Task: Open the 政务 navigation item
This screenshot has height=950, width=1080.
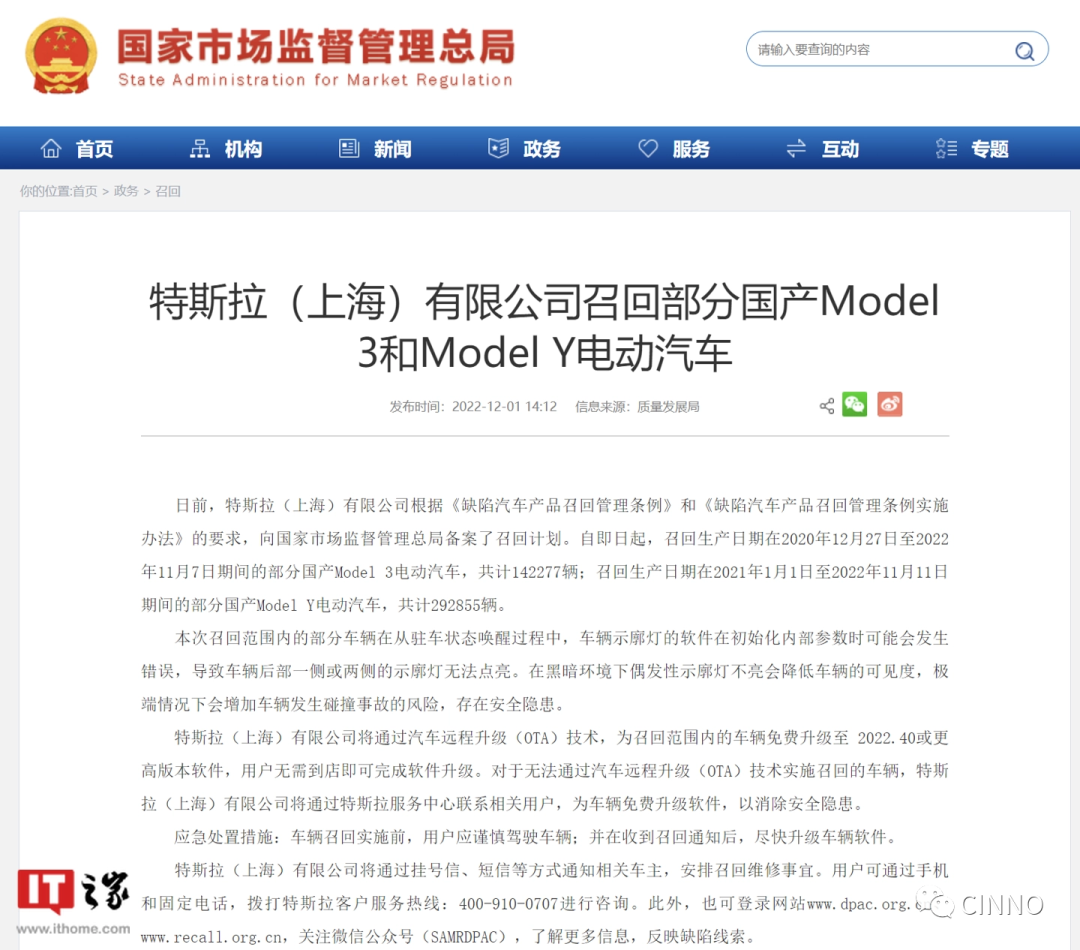Action: click(x=542, y=149)
